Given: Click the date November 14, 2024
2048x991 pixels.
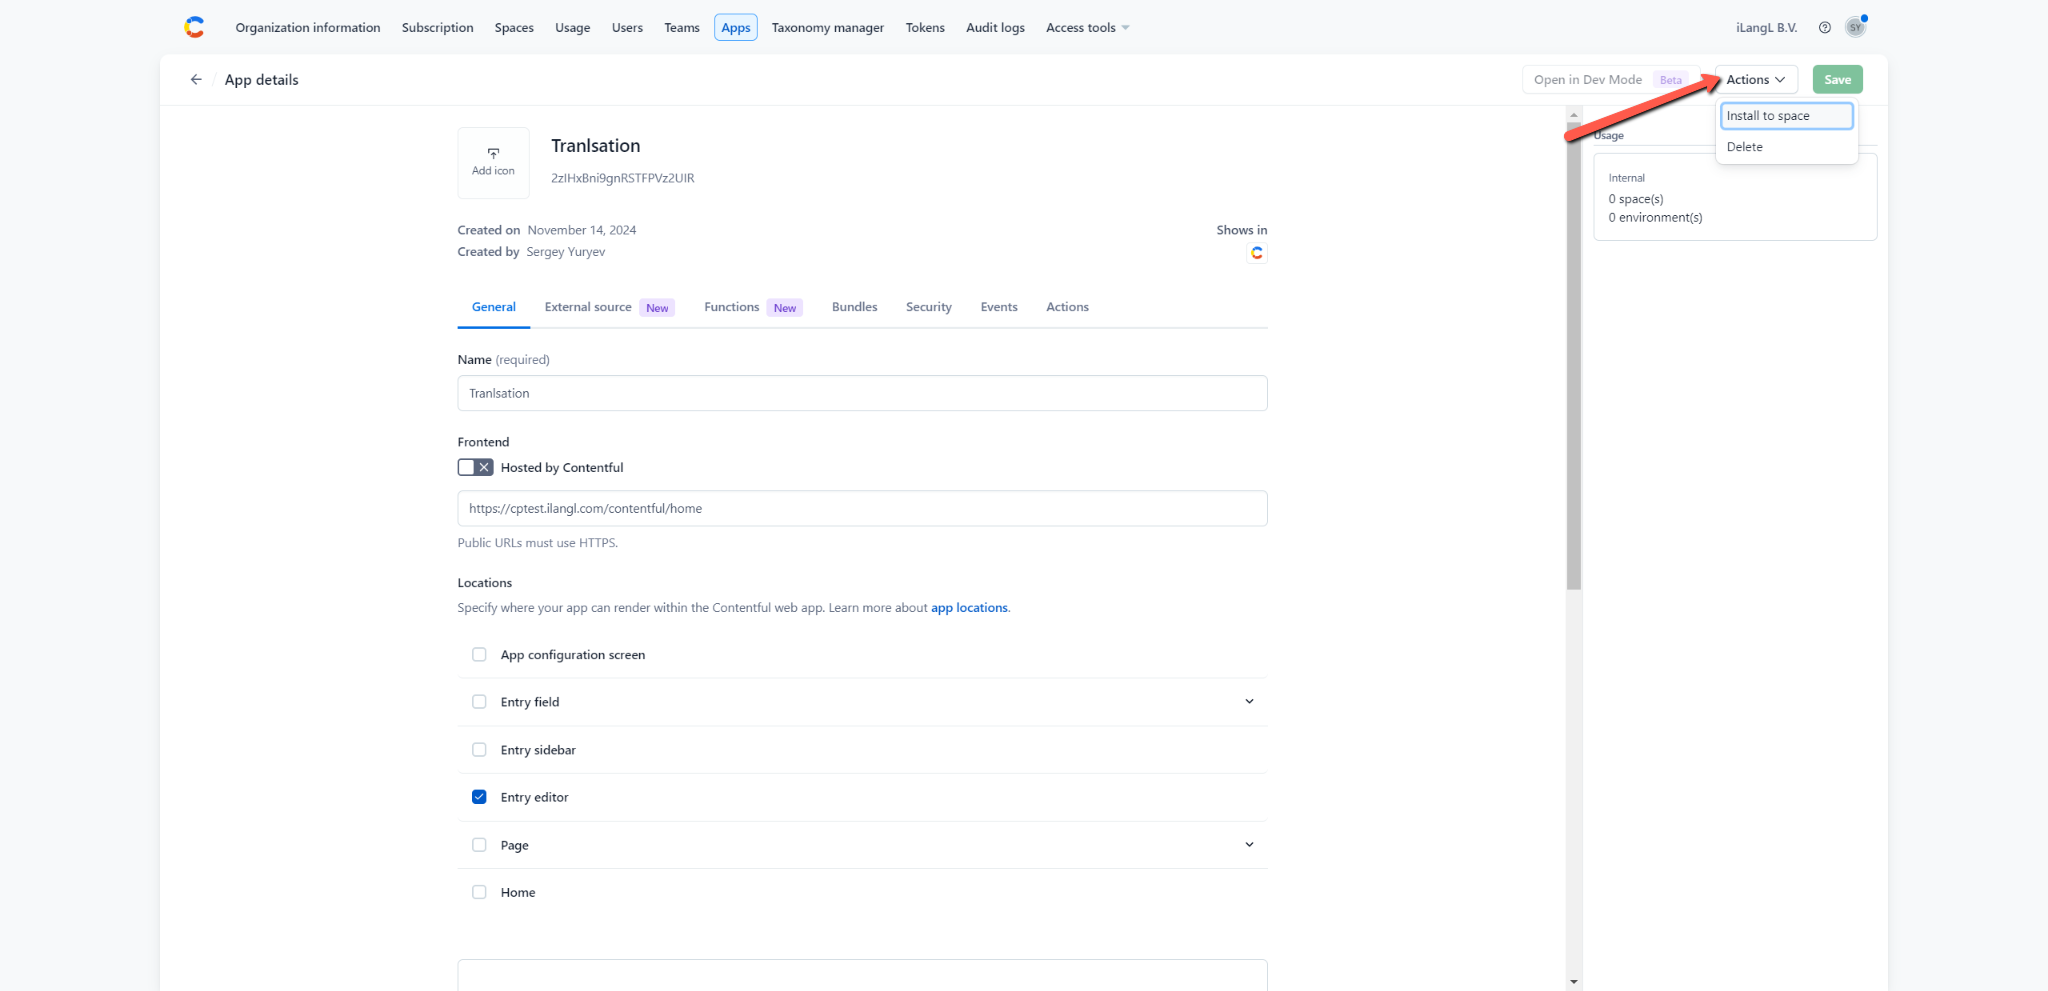Looking at the screenshot, I should 581,230.
